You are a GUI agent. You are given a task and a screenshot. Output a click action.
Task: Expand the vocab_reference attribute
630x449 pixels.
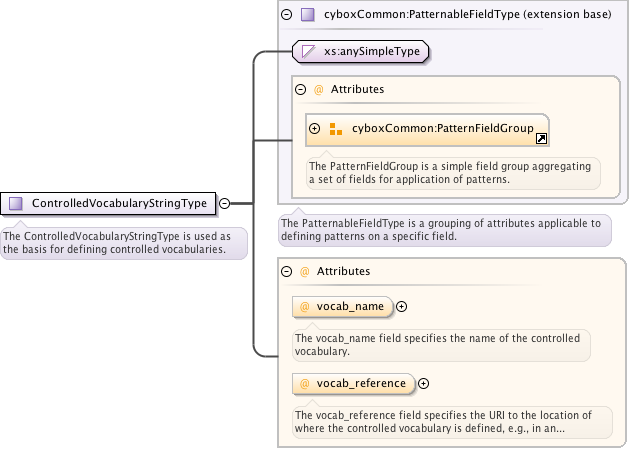click(x=423, y=383)
